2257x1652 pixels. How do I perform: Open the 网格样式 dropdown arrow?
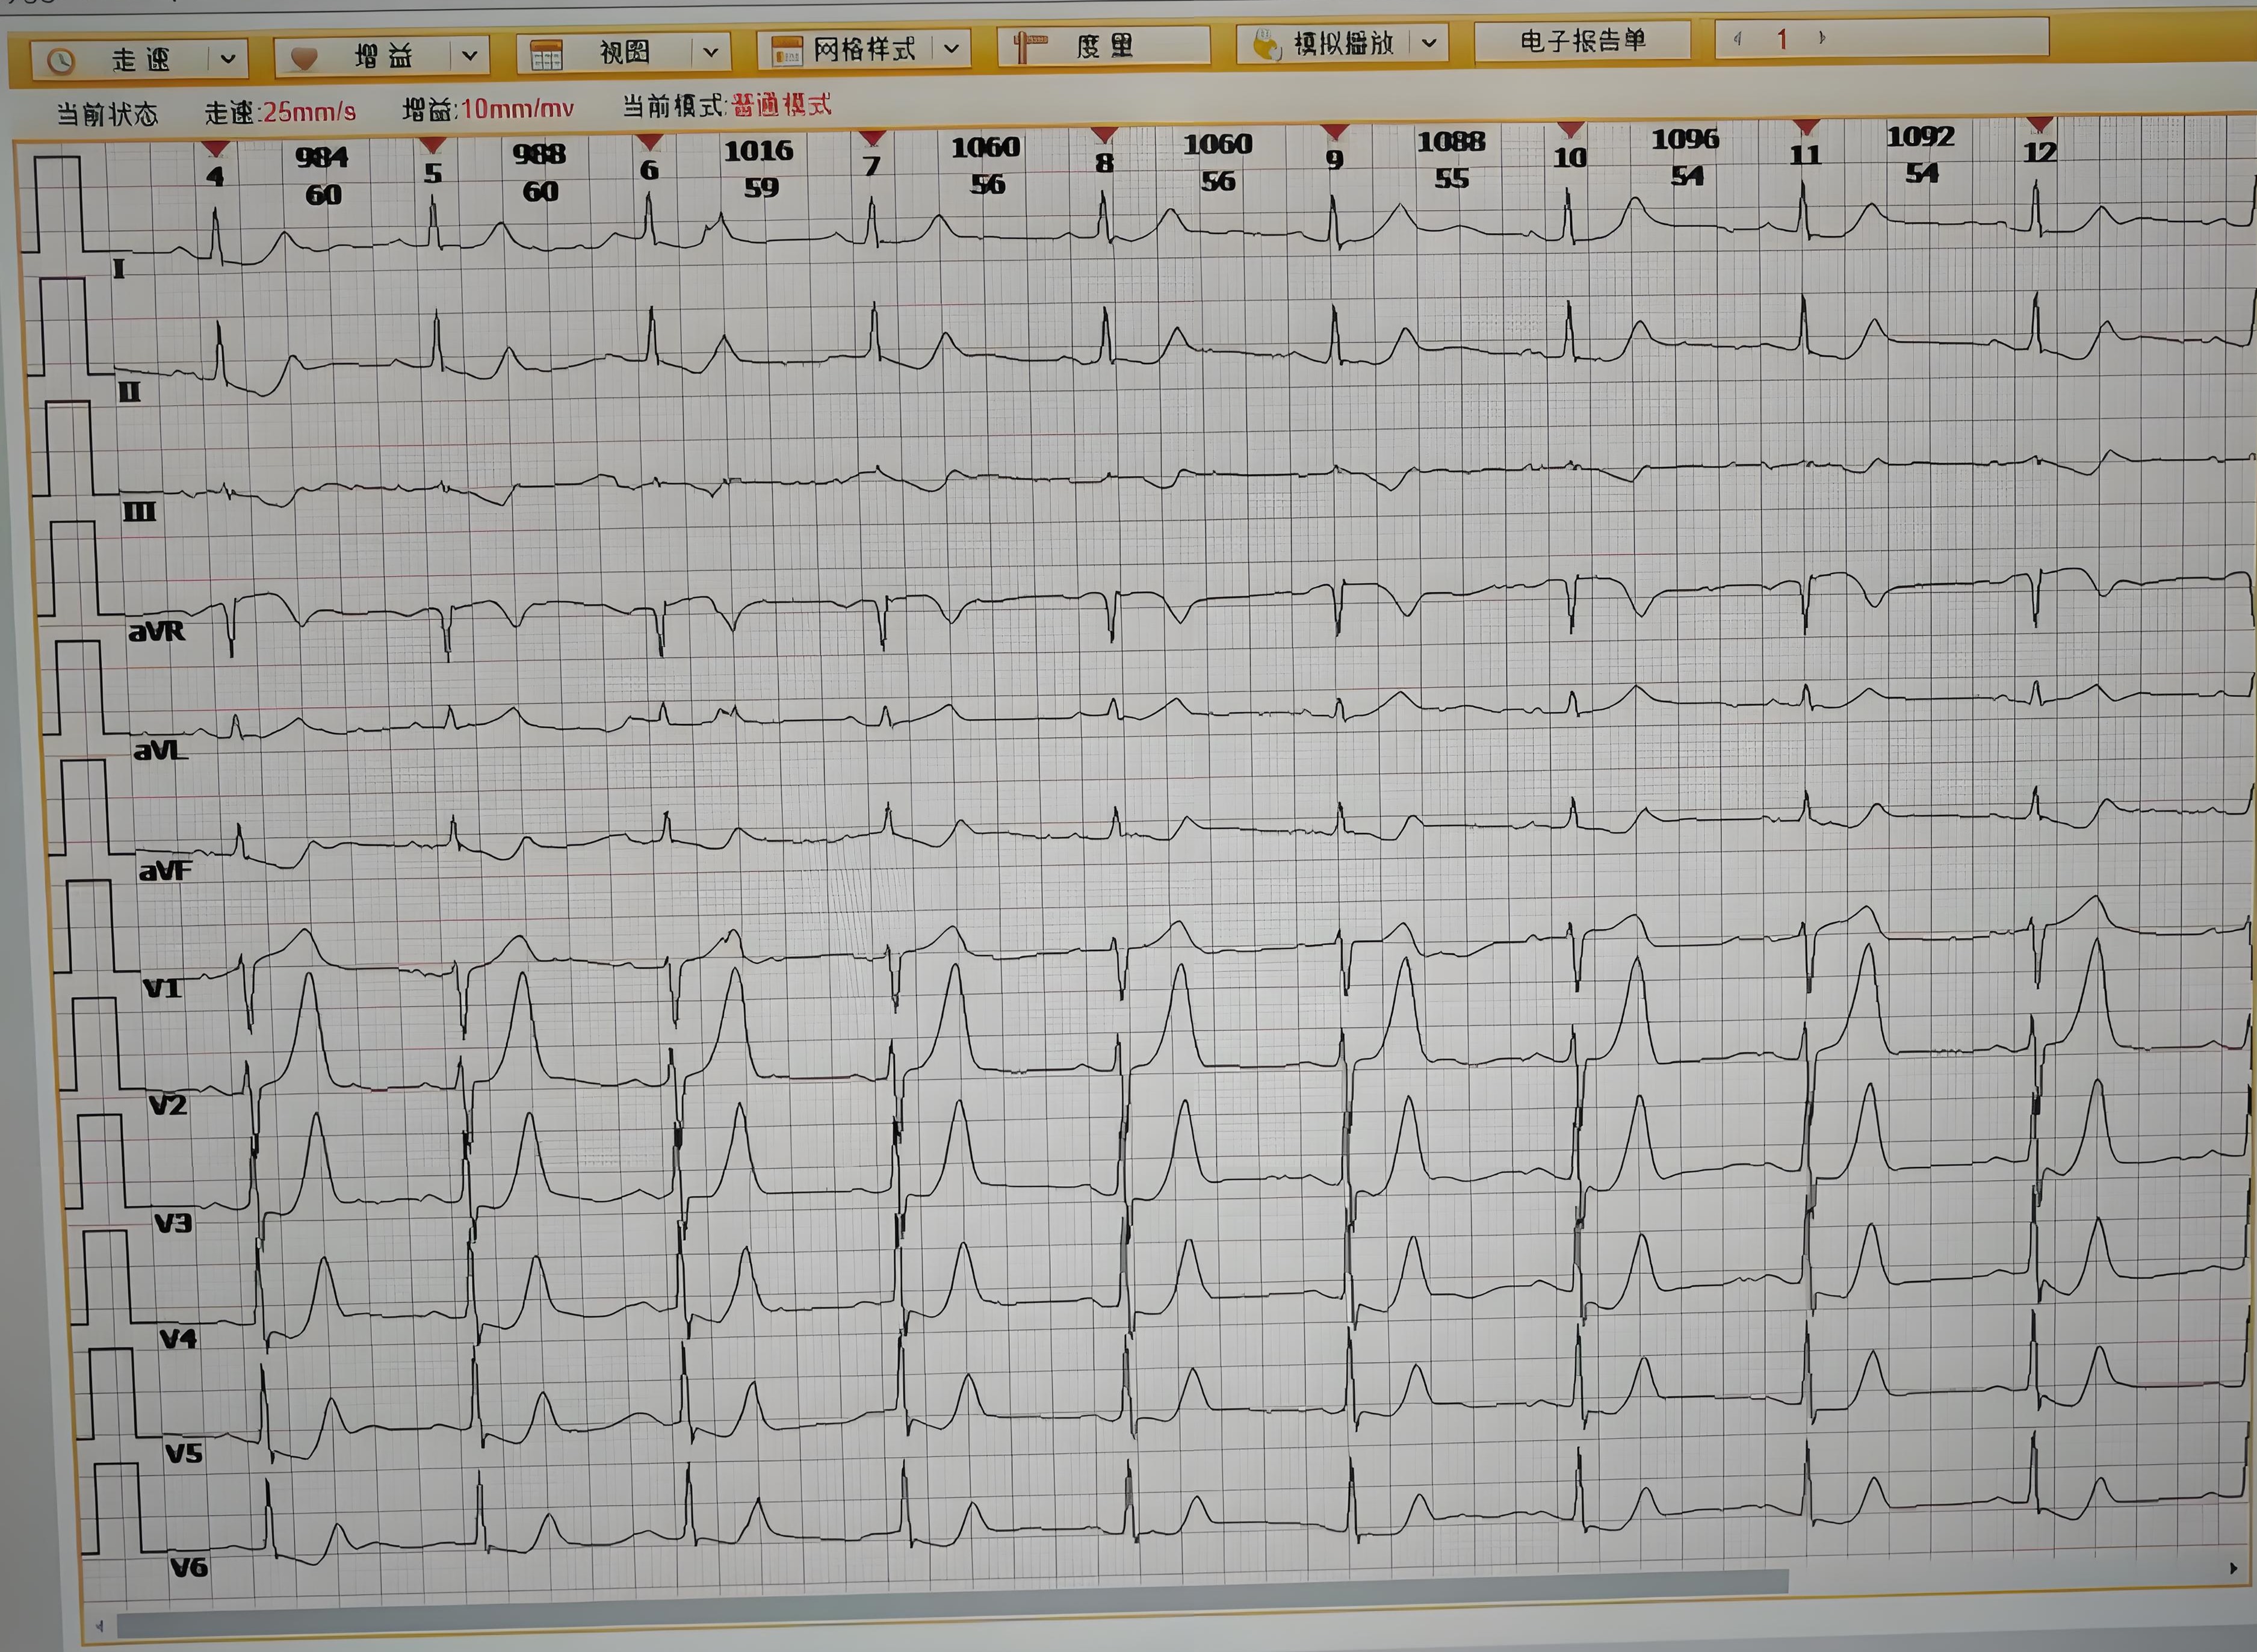coord(951,48)
